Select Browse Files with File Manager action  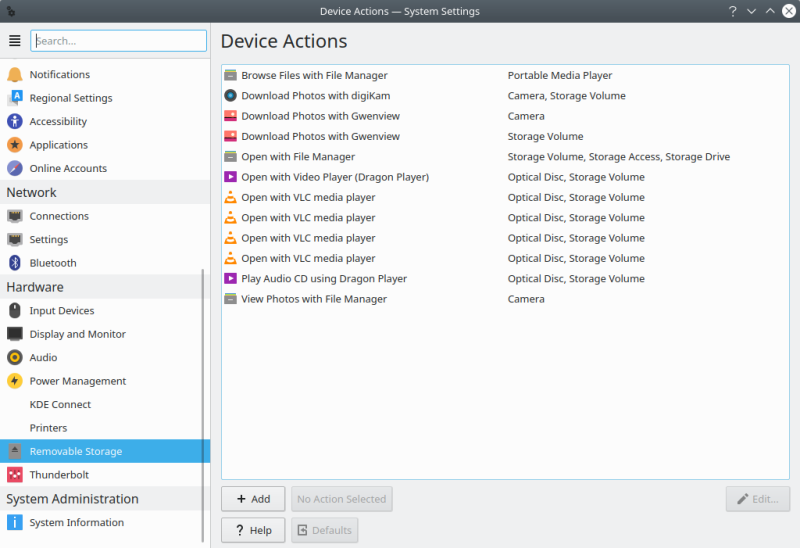314,76
